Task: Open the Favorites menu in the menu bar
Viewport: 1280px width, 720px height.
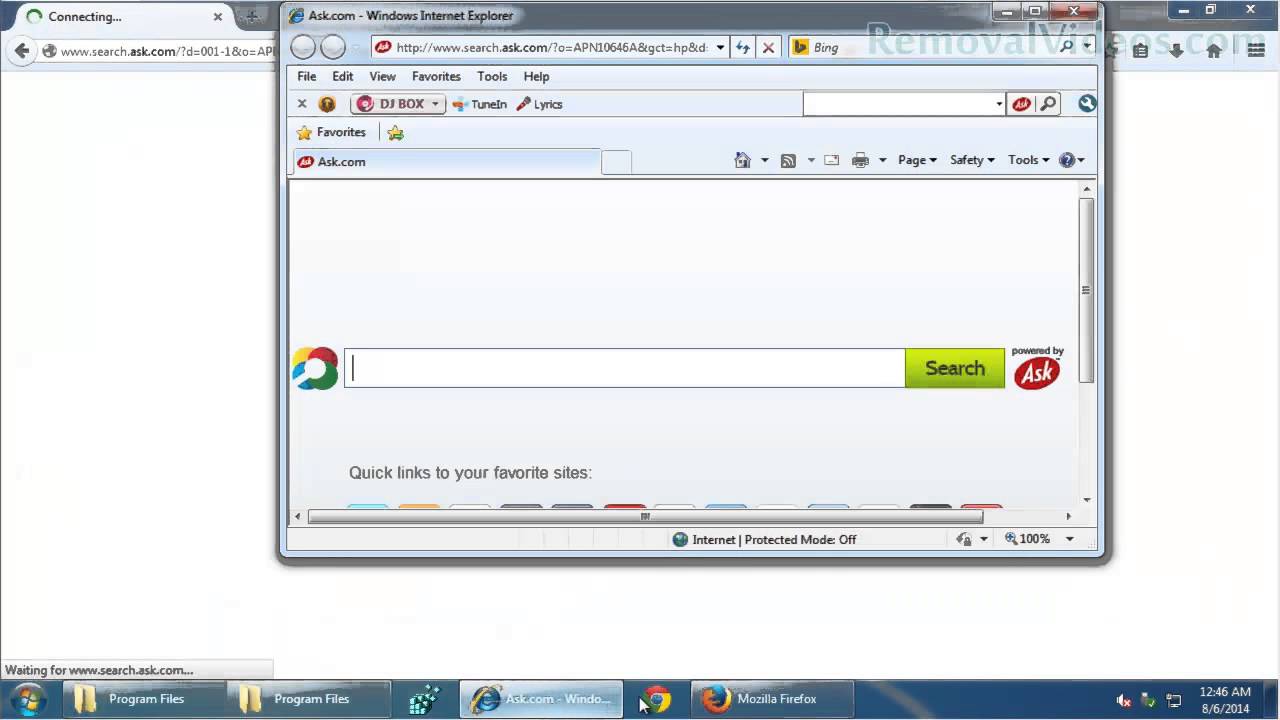Action: tap(436, 76)
